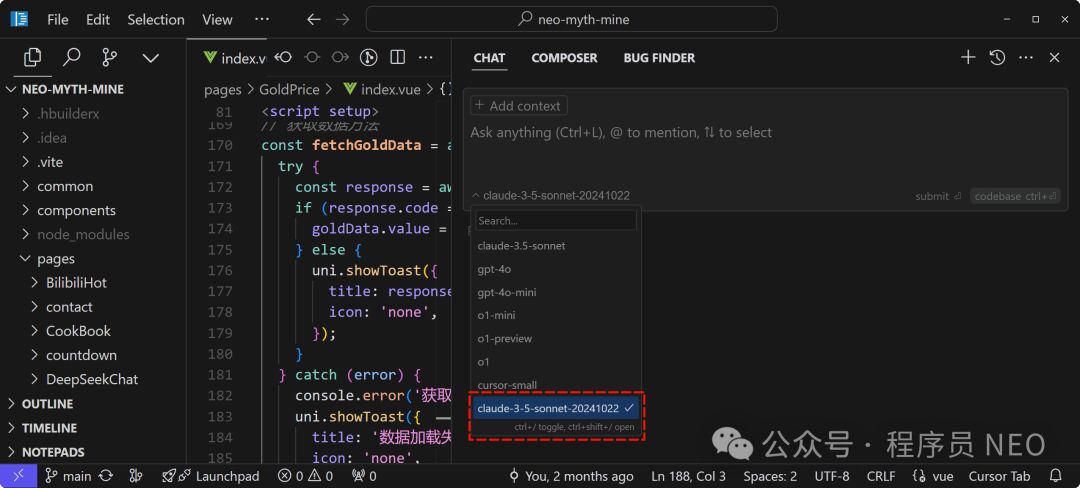
Task: Select gpt-4o model option
Action: coord(495,269)
